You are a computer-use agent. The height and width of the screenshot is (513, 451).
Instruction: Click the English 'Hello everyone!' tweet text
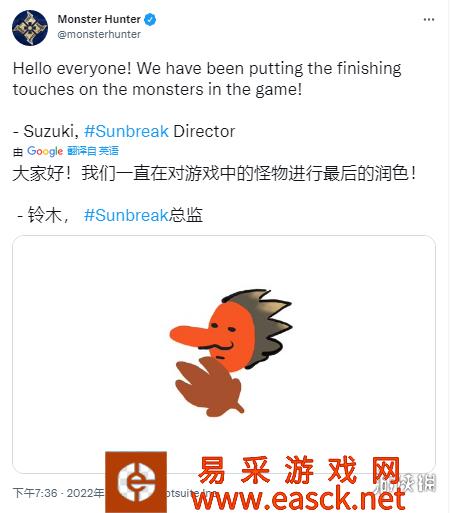207,79
